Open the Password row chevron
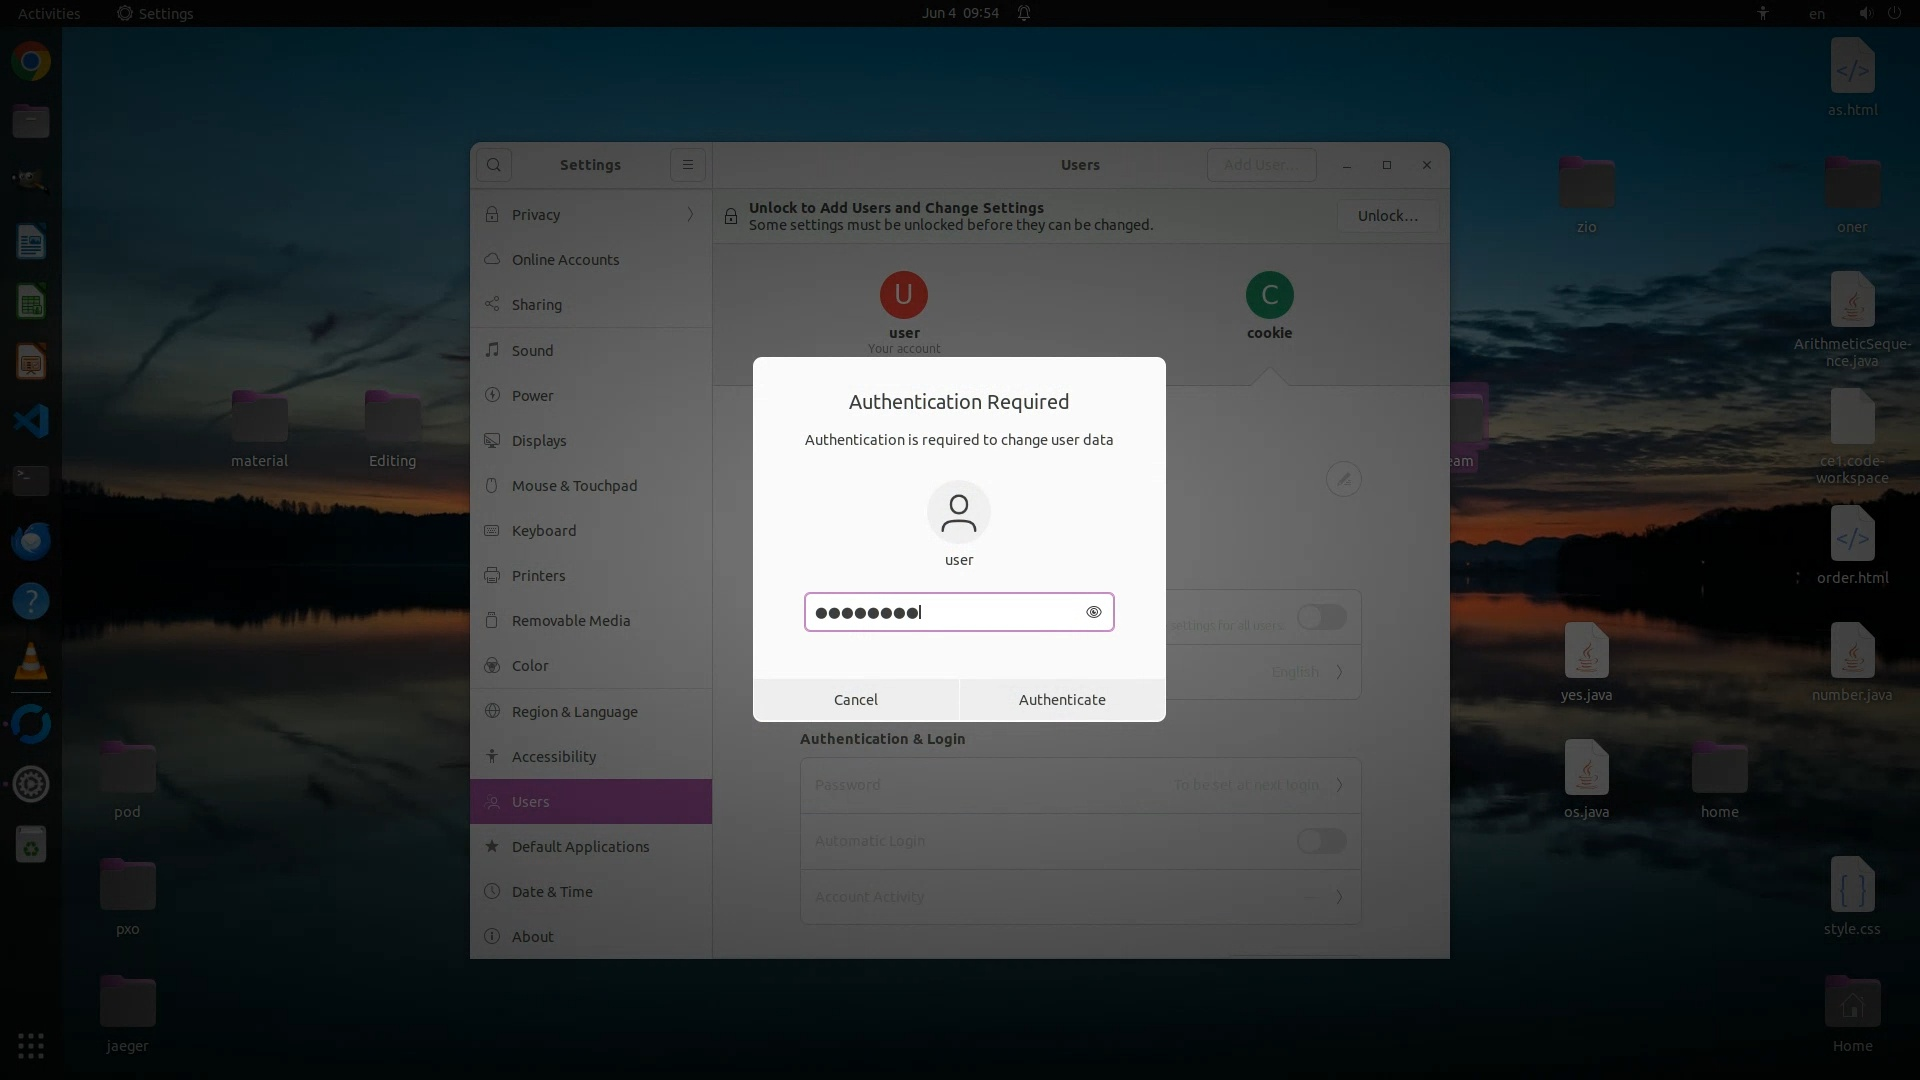This screenshot has width=1920, height=1080. click(x=1339, y=785)
